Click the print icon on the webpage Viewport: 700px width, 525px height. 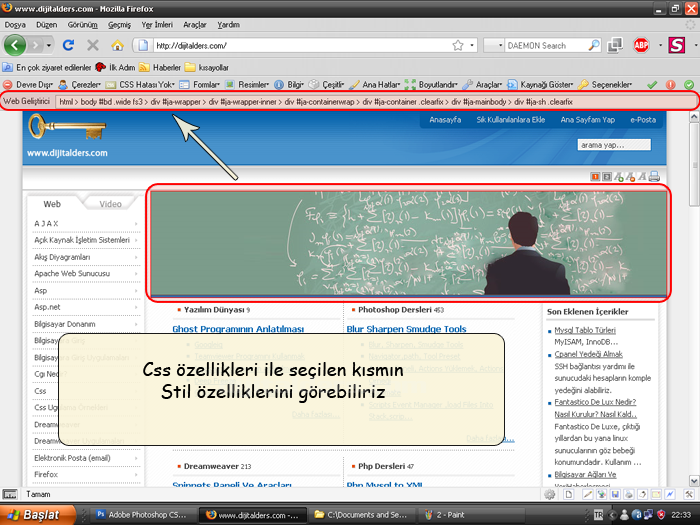pos(654,177)
